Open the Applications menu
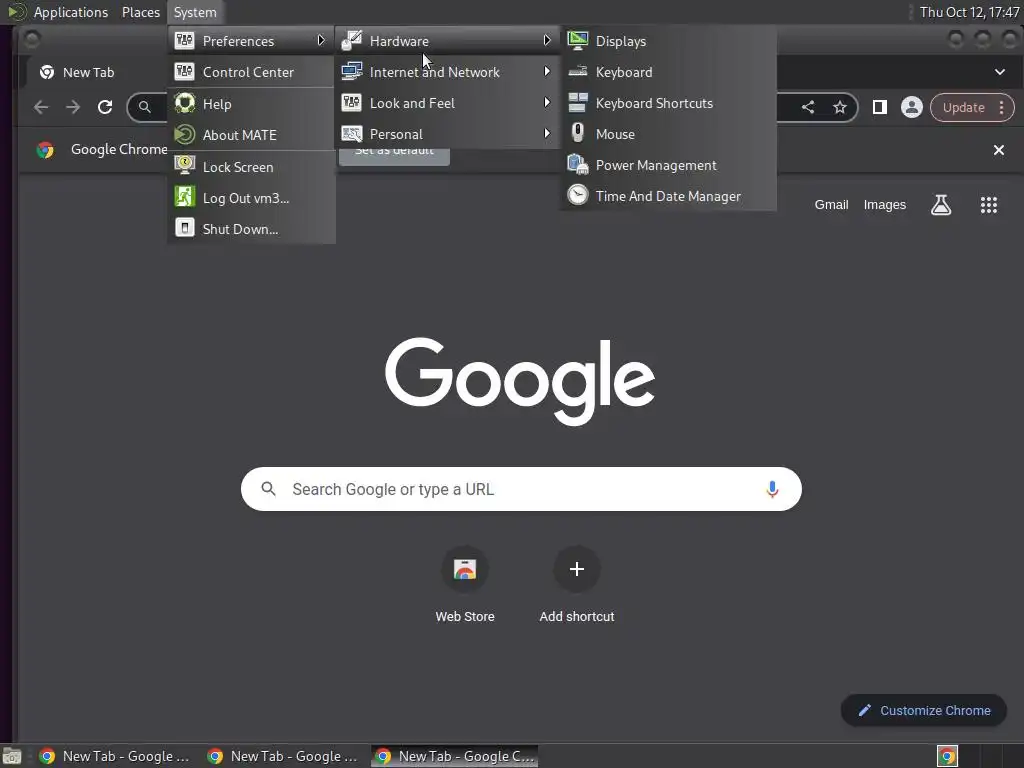 click(x=71, y=12)
